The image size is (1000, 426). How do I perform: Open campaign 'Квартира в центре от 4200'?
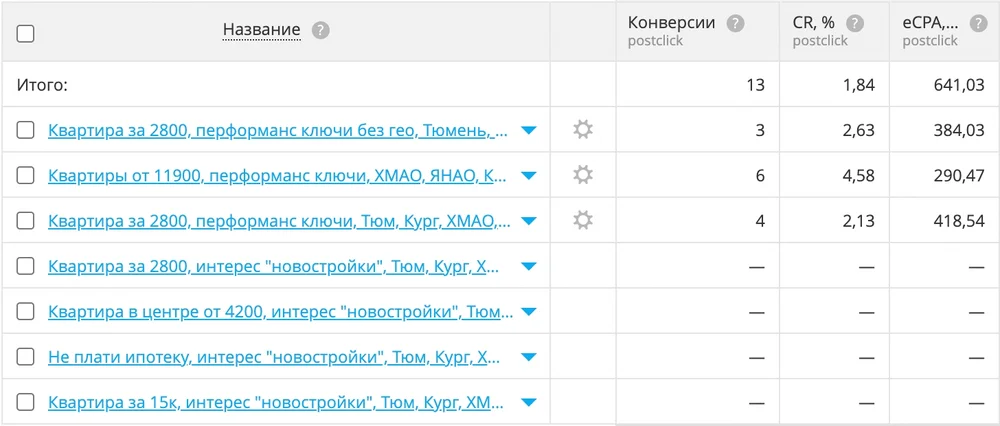pos(281,312)
